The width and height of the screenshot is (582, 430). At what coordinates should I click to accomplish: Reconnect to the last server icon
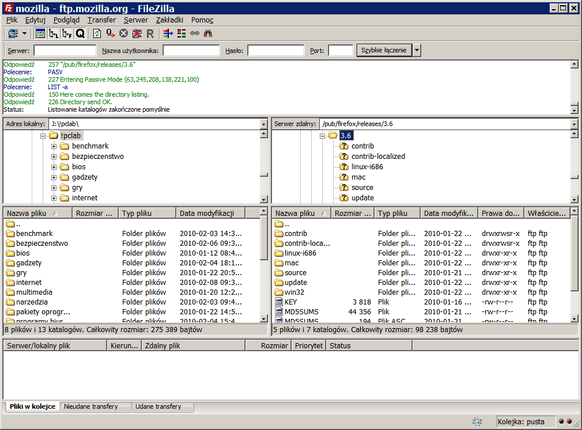150,34
